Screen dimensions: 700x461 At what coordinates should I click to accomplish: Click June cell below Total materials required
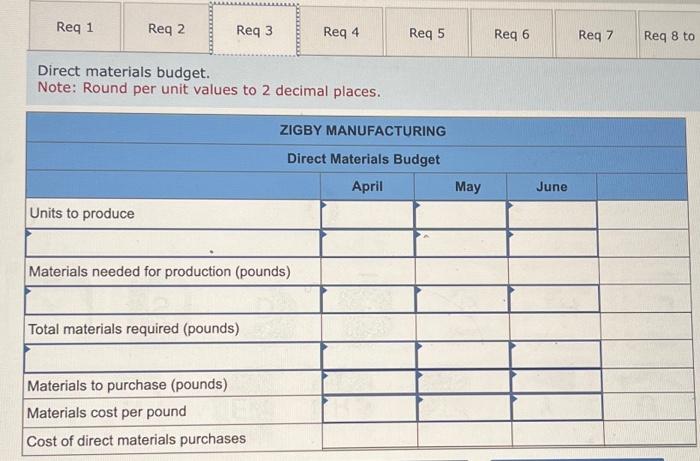point(556,355)
